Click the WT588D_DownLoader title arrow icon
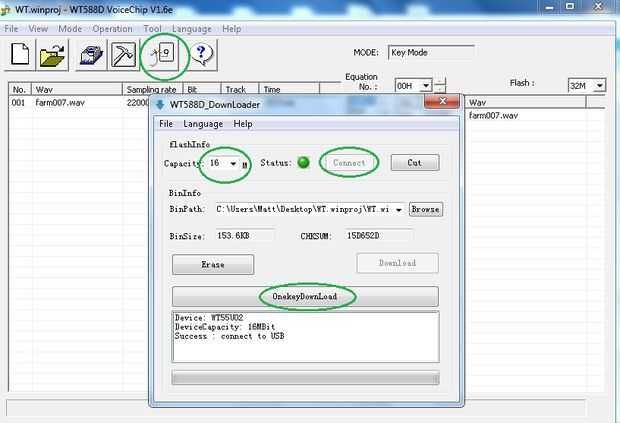The height and width of the screenshot is (423, 620). (160, 104)
